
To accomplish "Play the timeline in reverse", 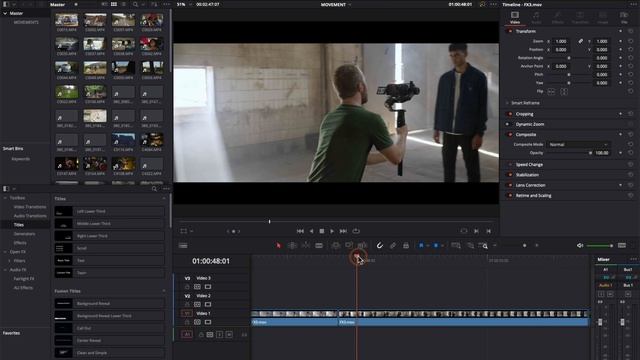I will (x=311, y=231).
